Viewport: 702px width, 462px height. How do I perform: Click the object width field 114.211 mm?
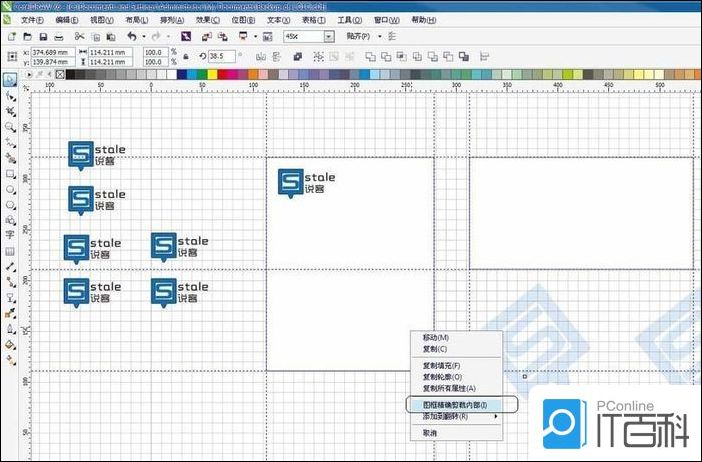tap(110, 52)
